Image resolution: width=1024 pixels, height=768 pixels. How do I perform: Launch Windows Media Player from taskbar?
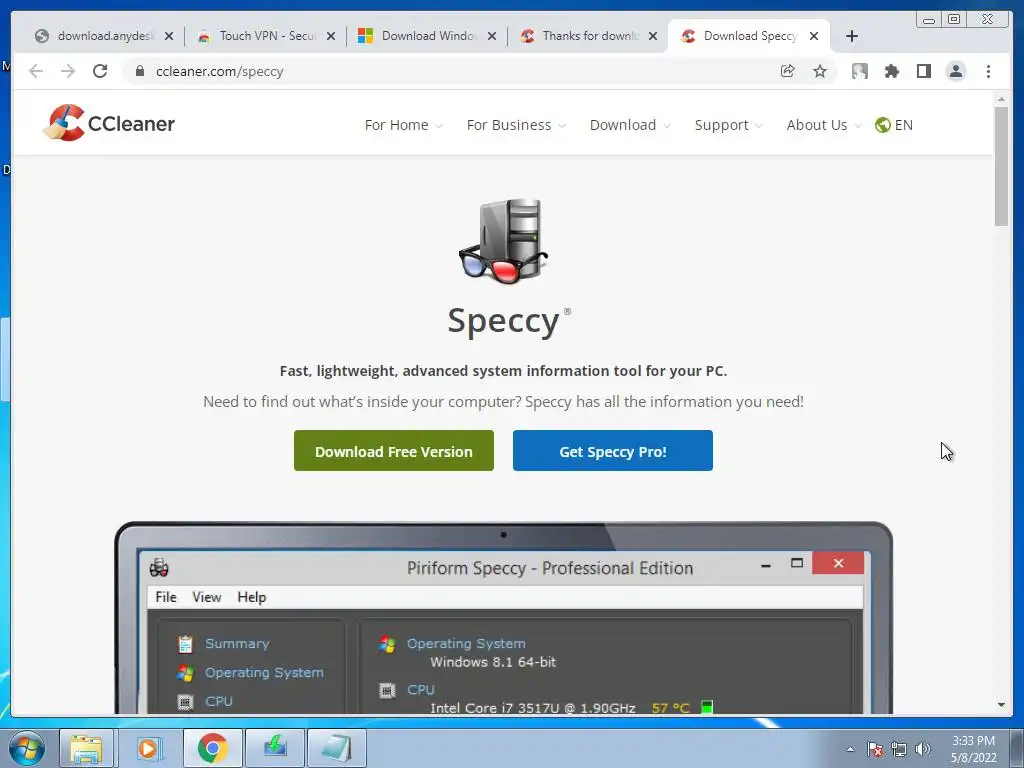[x=148, y=748]
